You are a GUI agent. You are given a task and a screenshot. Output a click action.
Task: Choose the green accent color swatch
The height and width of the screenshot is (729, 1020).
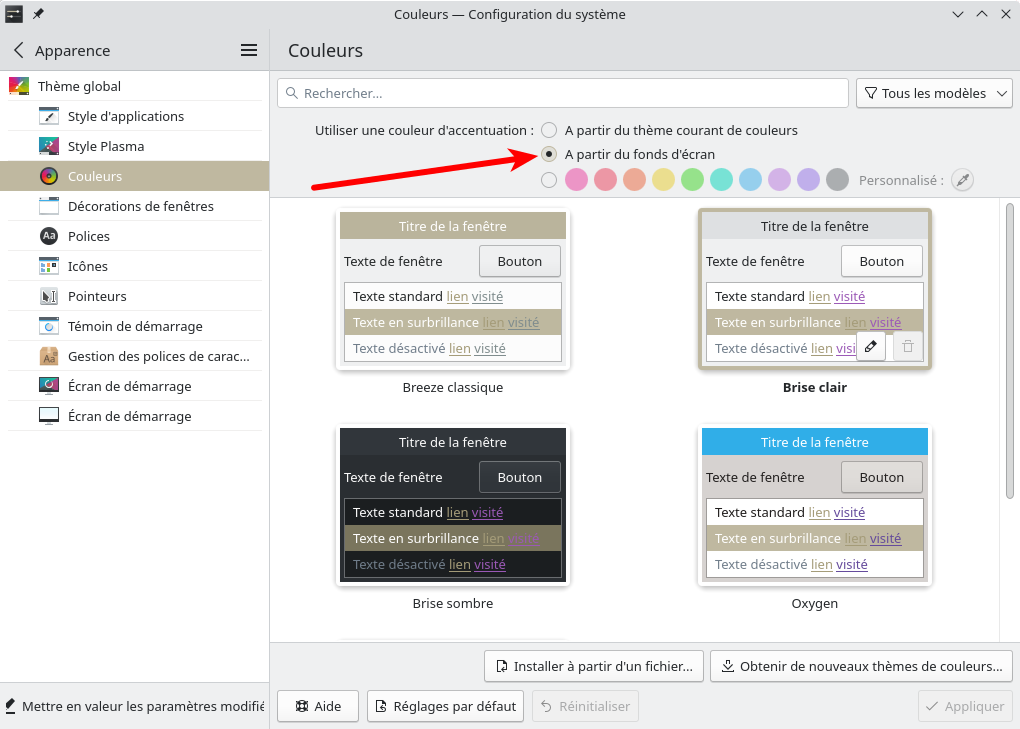click(x=692, y=179)
